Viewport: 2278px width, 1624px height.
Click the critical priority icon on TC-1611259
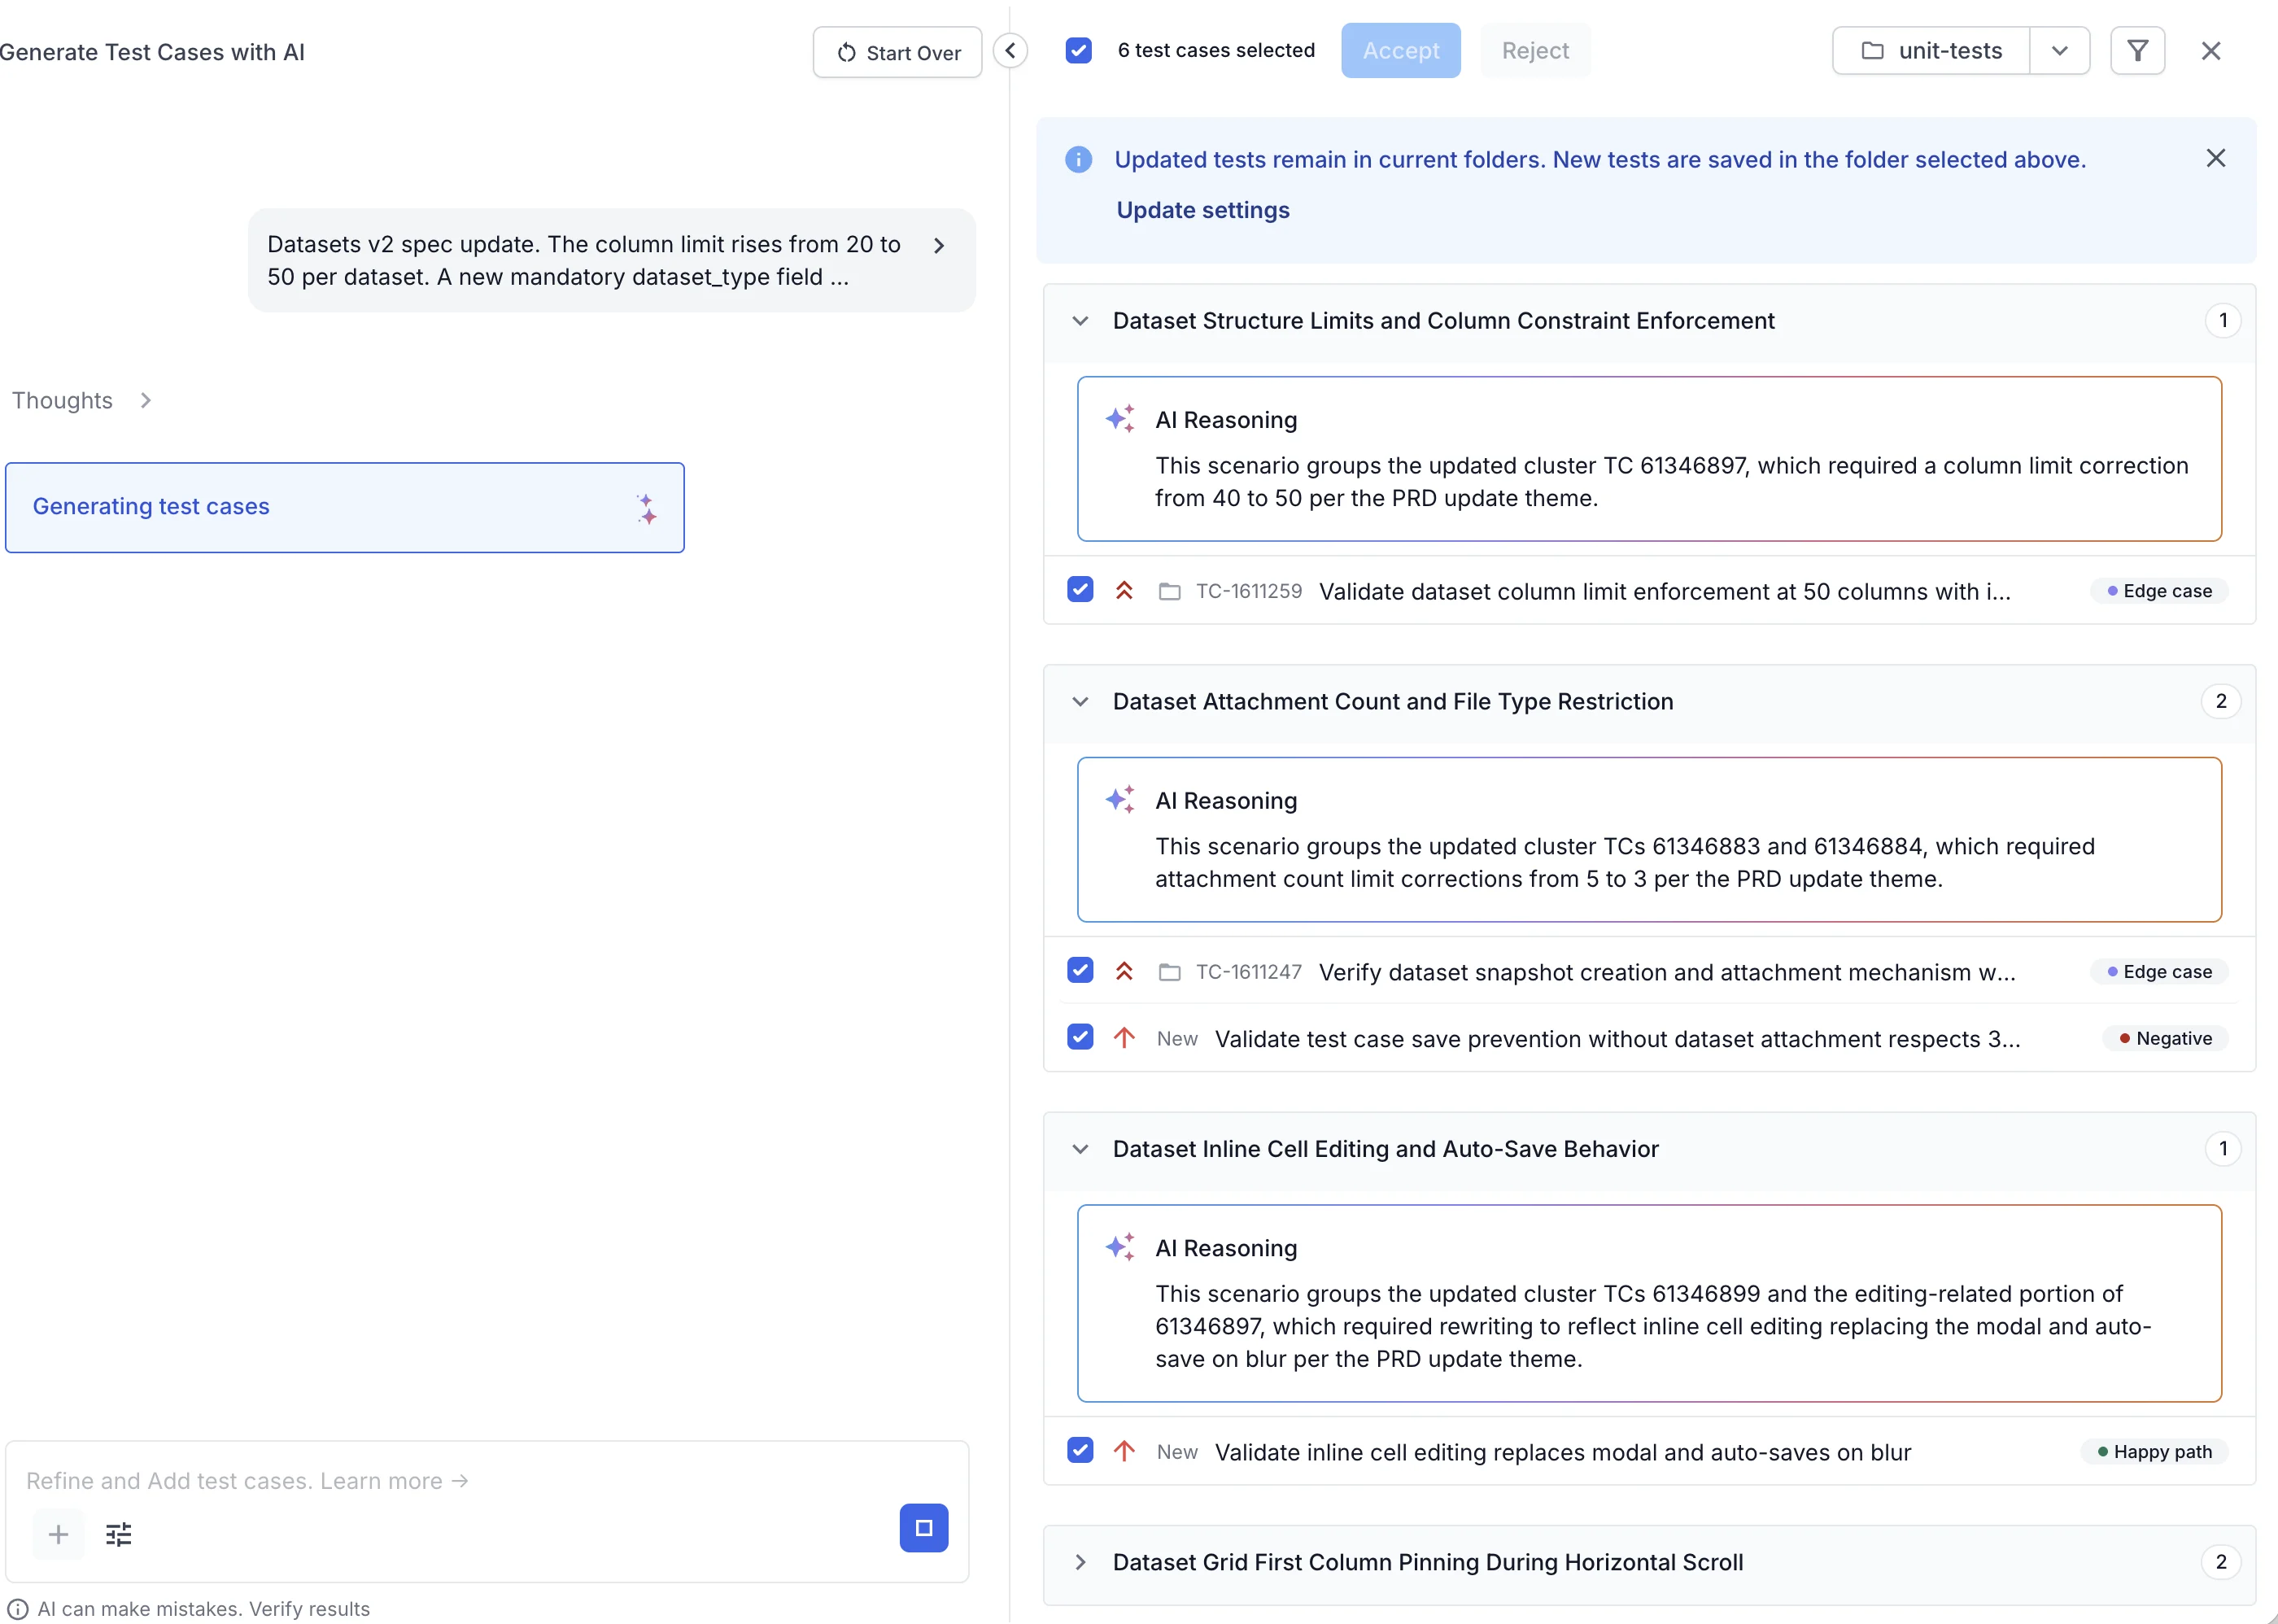pyautogui.click(x=1124, y=591)
